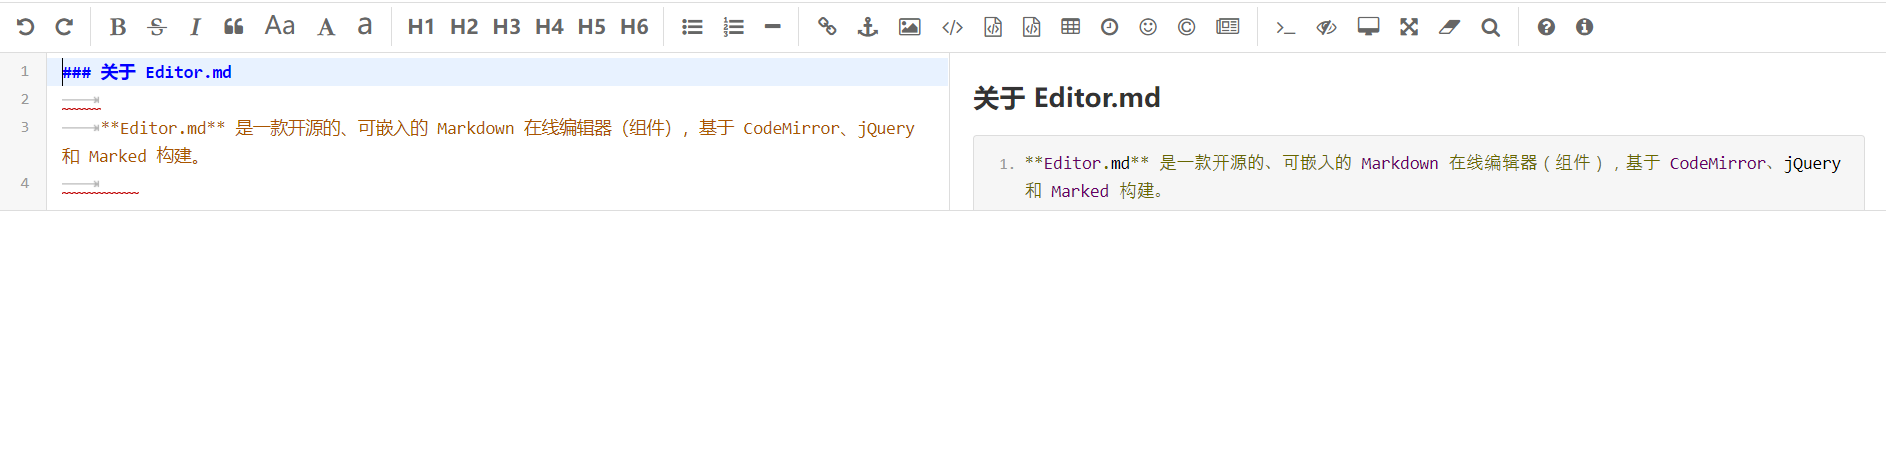Insert an ordered numbered list
The image size is (1886, 453).
point(734,27)
